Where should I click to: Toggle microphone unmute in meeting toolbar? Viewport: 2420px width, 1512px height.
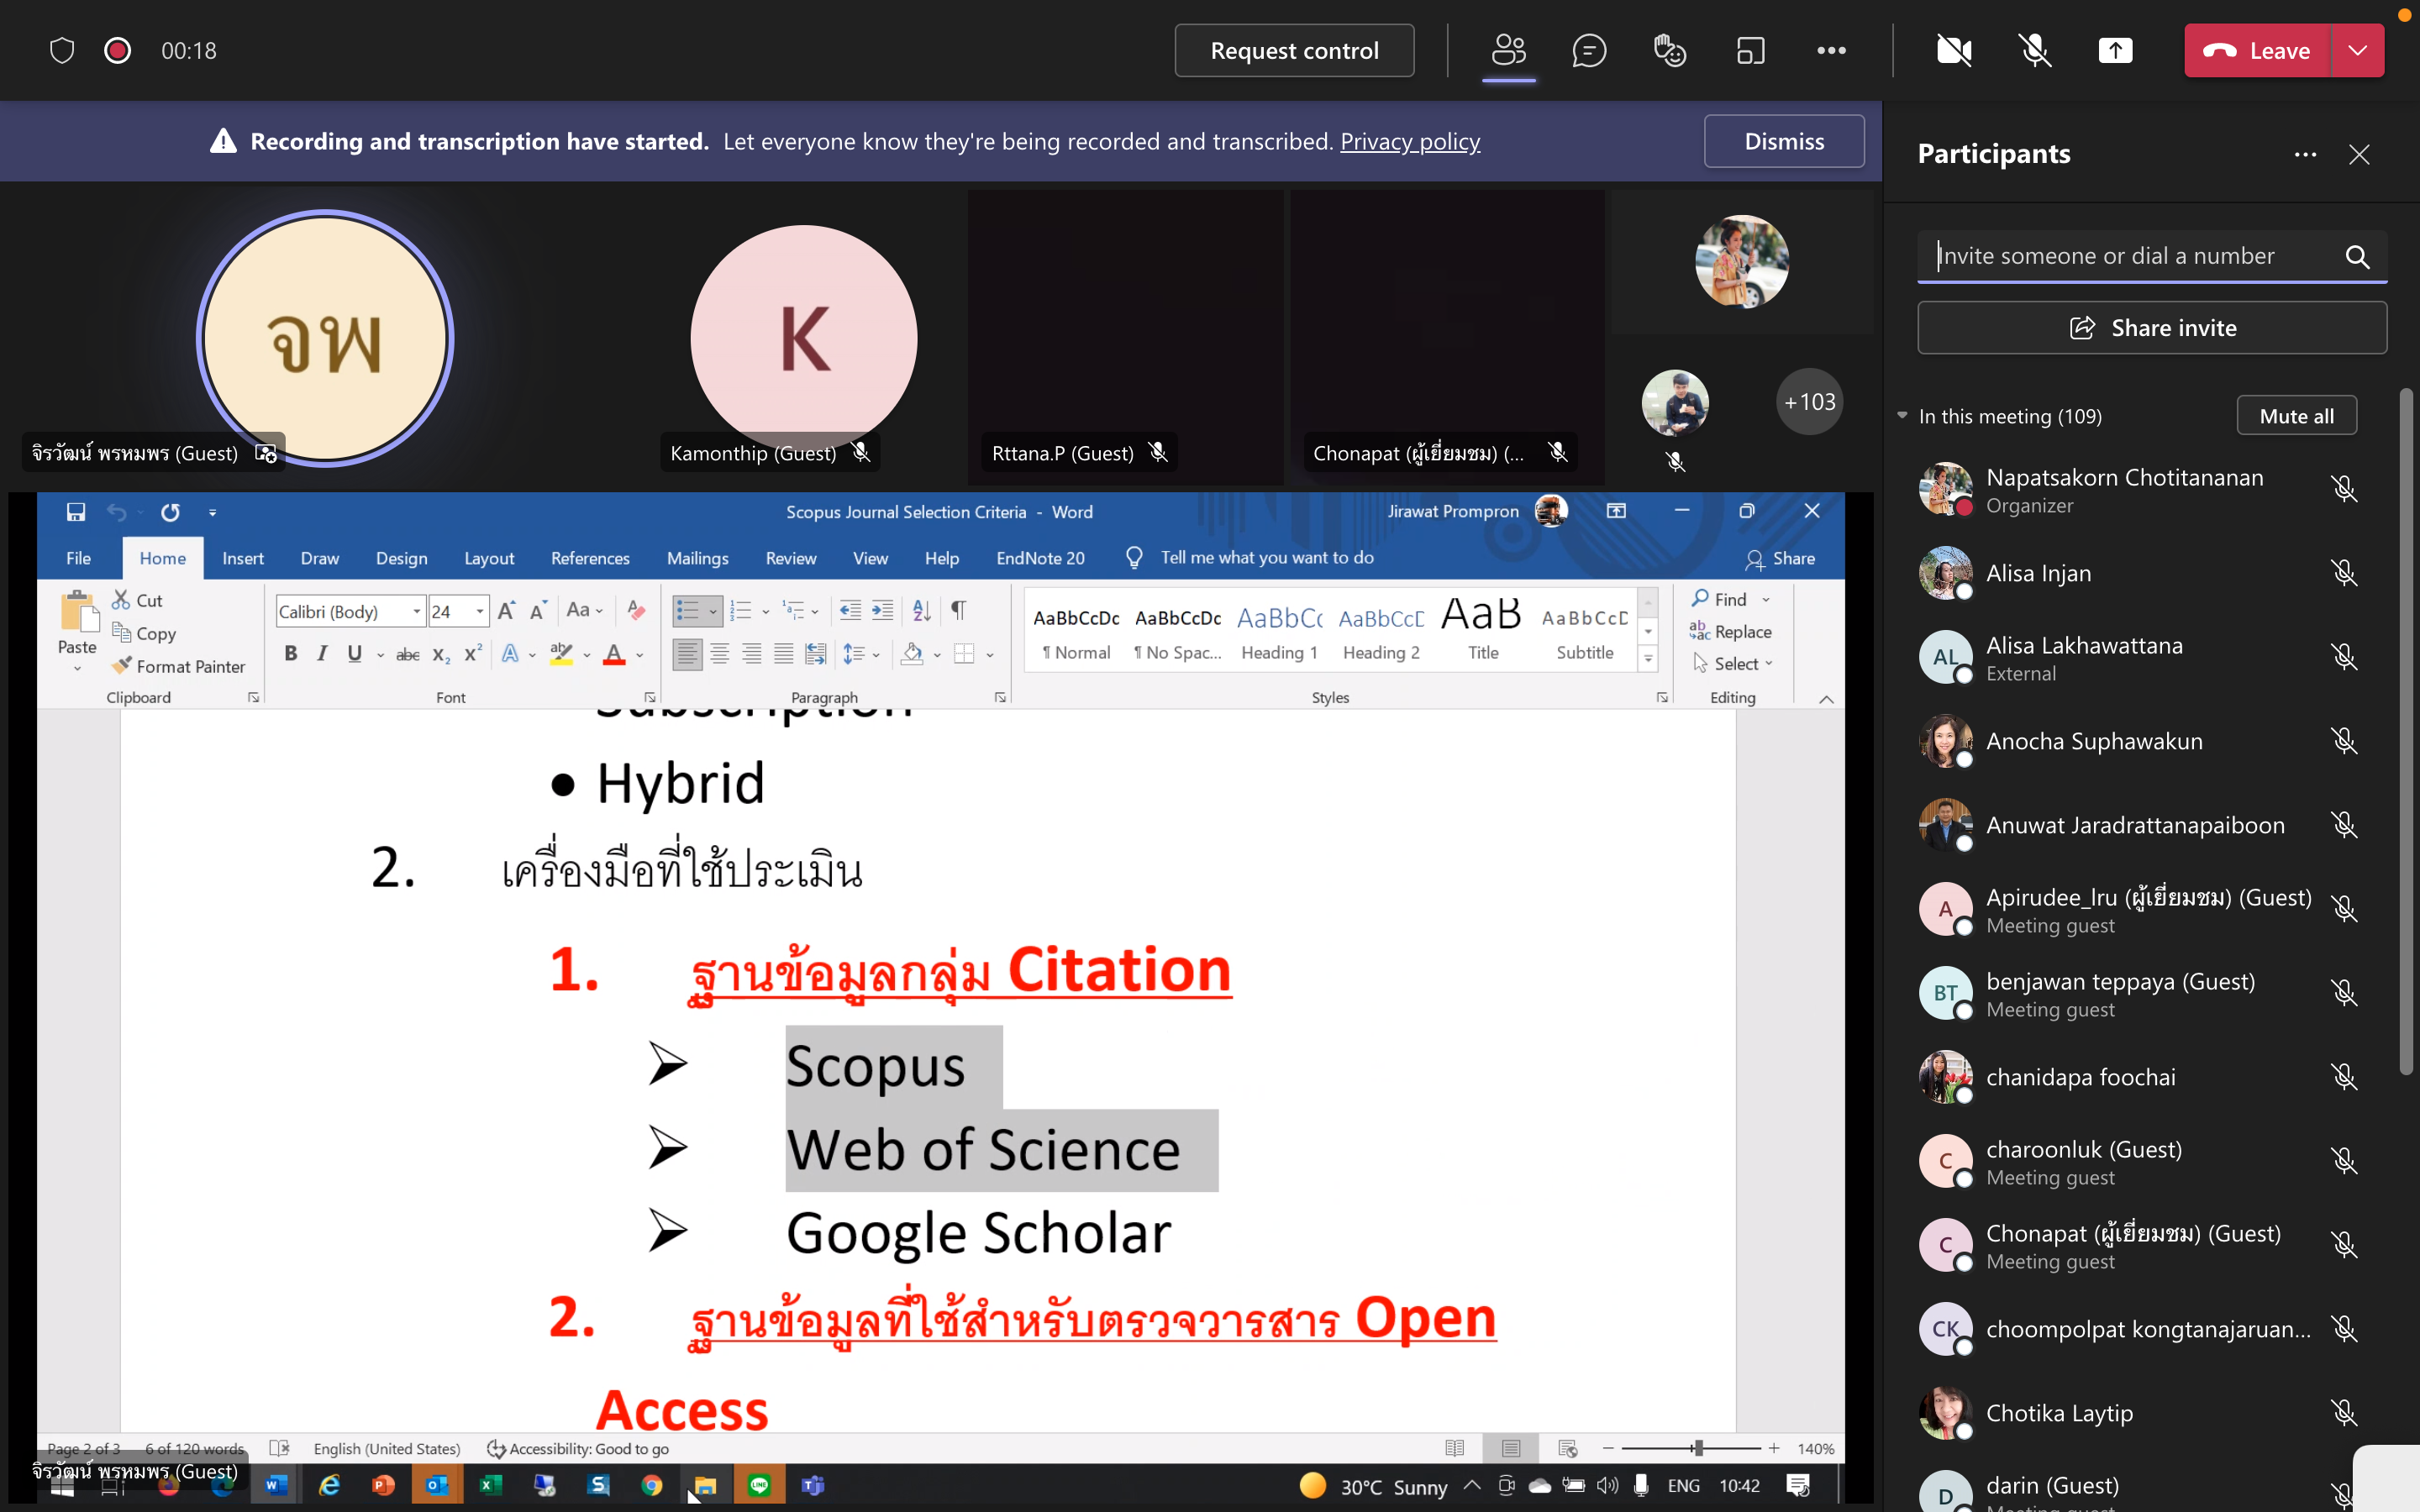[x=2034, y=50]
